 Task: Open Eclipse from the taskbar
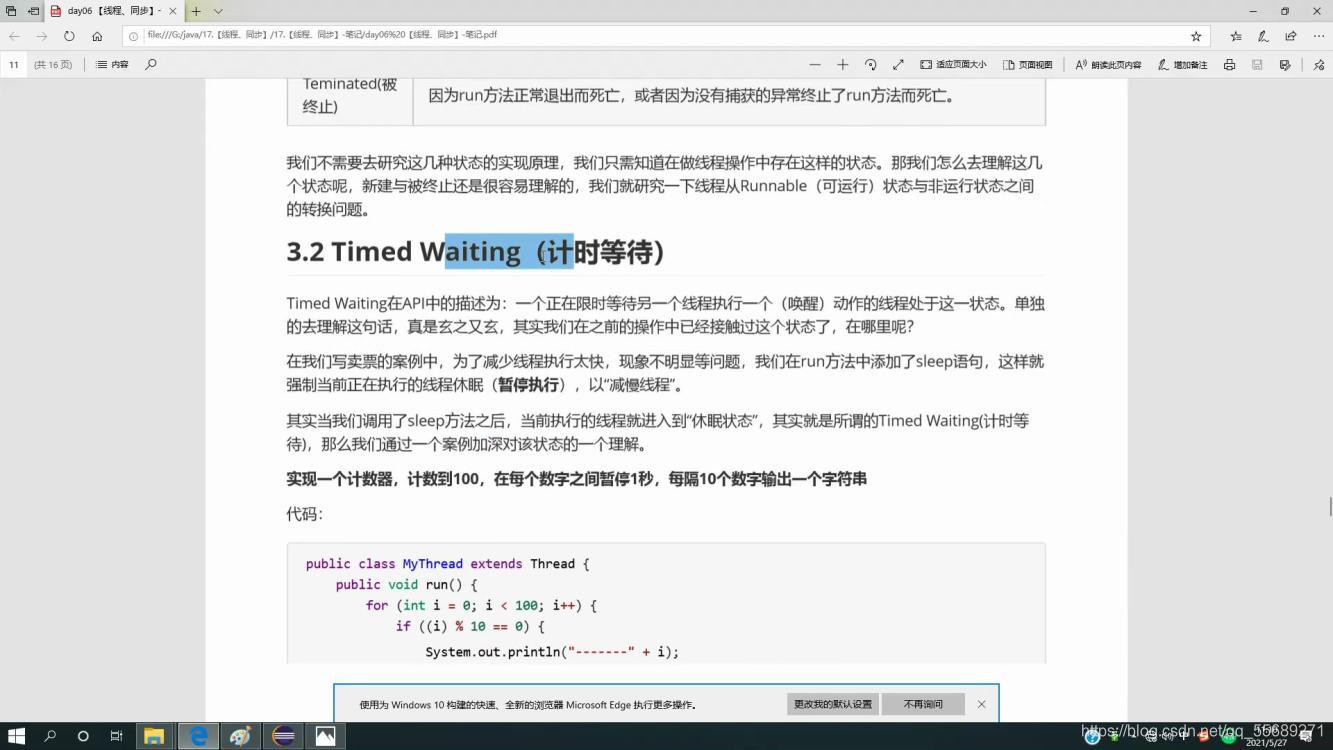[283, 736]
